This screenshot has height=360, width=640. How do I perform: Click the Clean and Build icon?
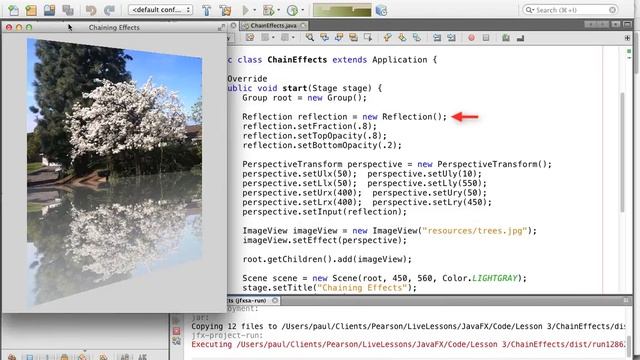[225, 10]
